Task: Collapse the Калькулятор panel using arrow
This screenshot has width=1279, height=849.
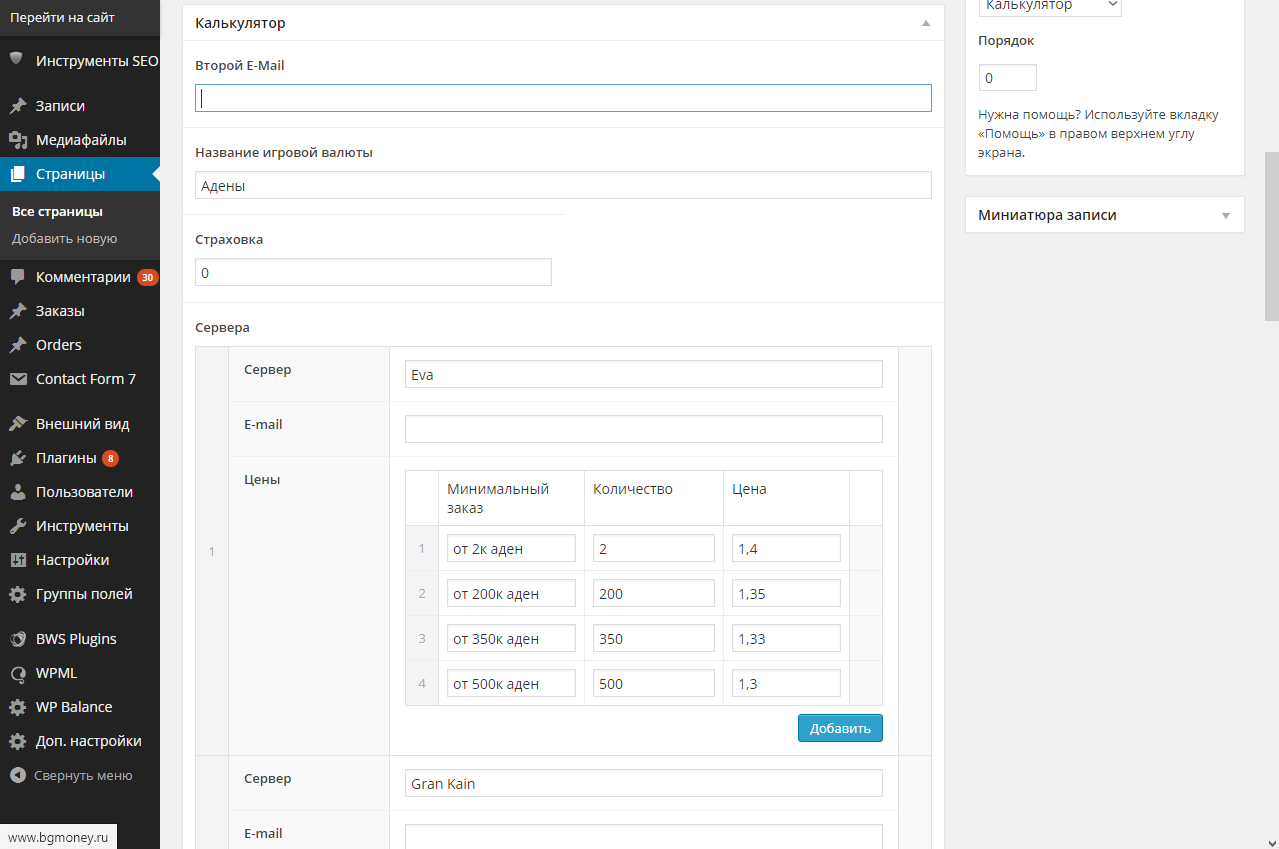Action: (x=925, y=23)
